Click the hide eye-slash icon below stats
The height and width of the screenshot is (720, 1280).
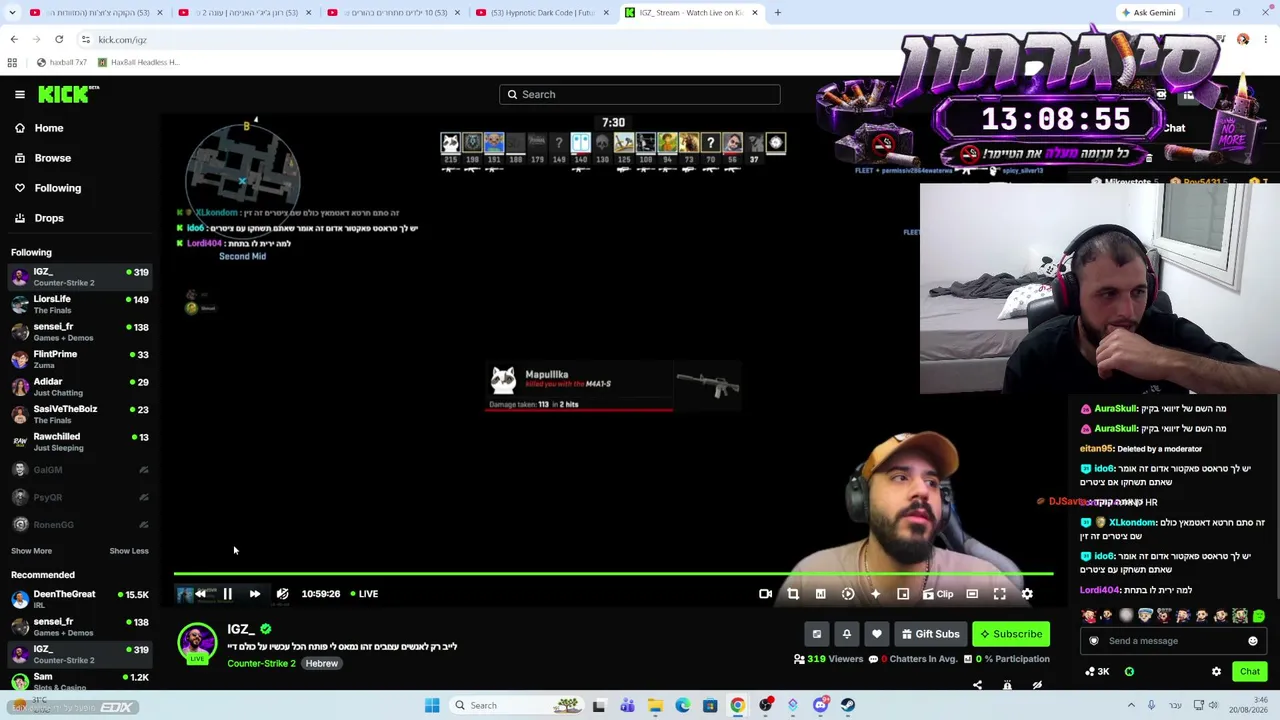[x=1037, y=685]
